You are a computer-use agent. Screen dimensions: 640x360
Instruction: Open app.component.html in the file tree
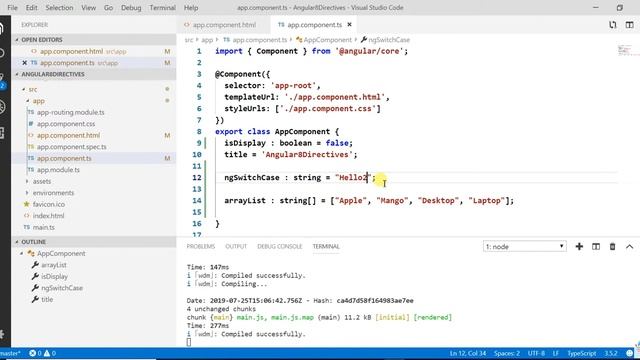(x=68, y=135)
